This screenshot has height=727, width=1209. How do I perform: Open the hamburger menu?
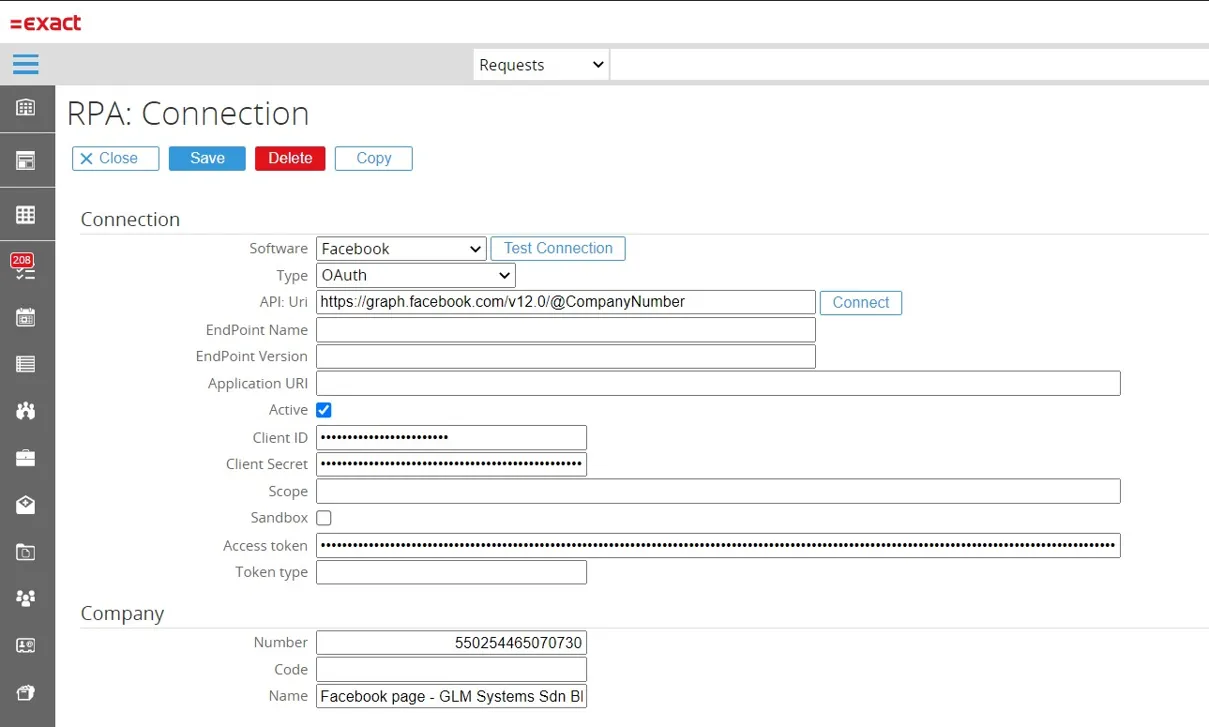click(26, 64)
